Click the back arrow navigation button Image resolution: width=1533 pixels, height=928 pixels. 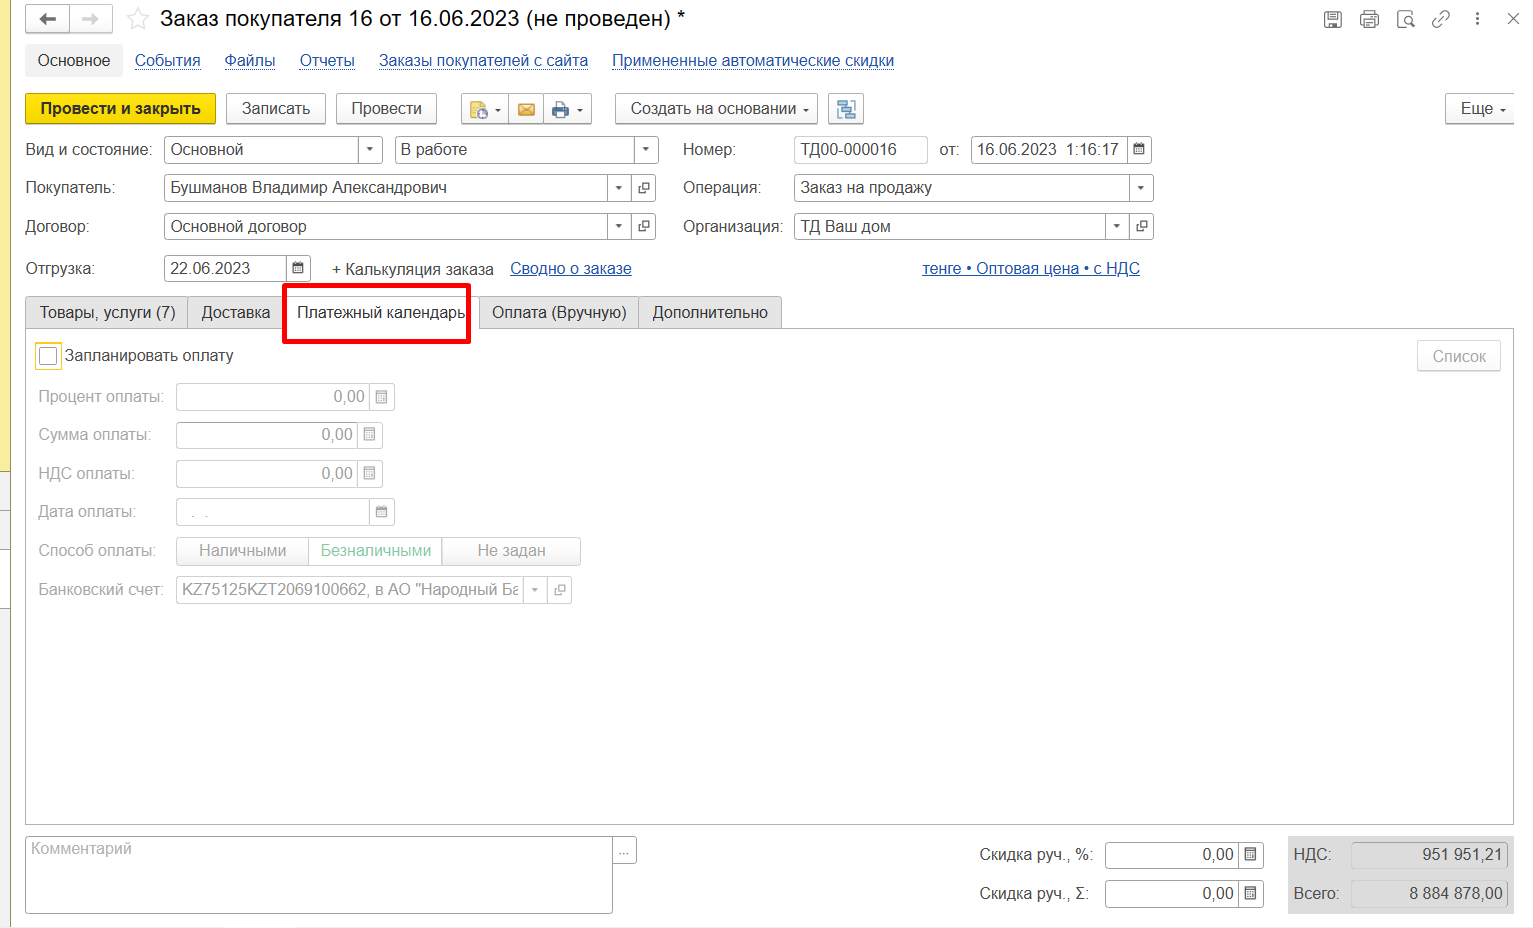coord(48,19)
